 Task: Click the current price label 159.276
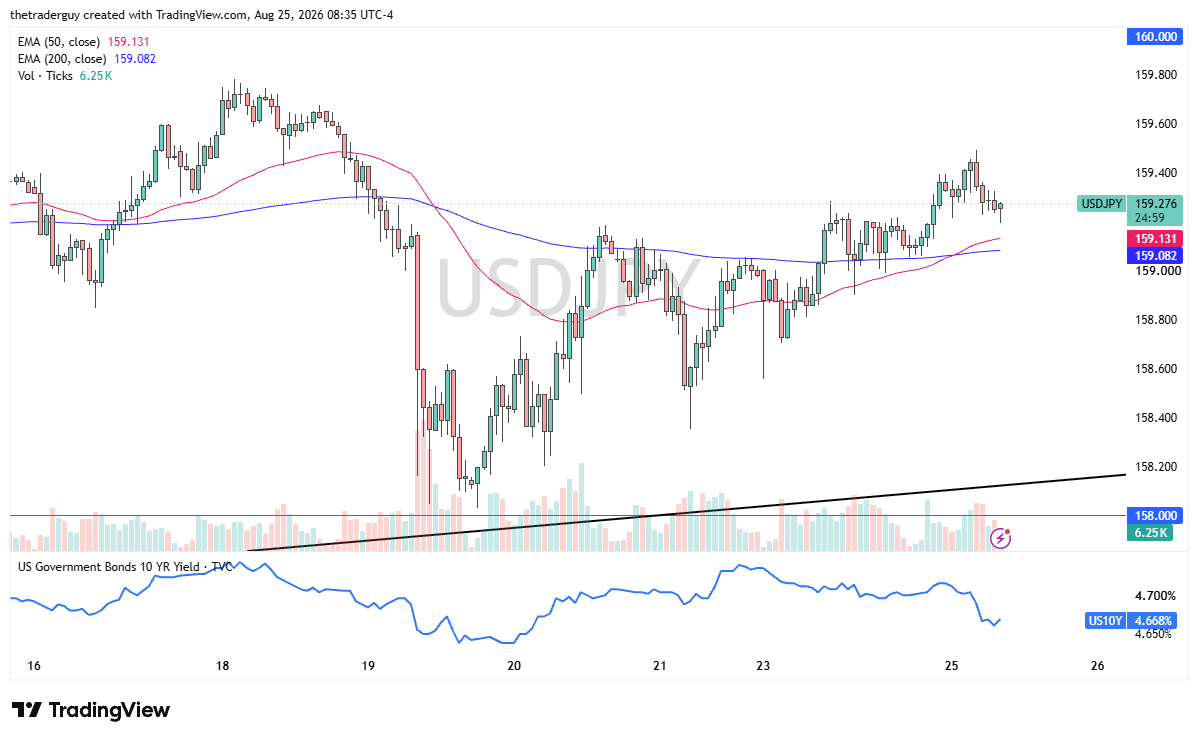point(1155,204)
